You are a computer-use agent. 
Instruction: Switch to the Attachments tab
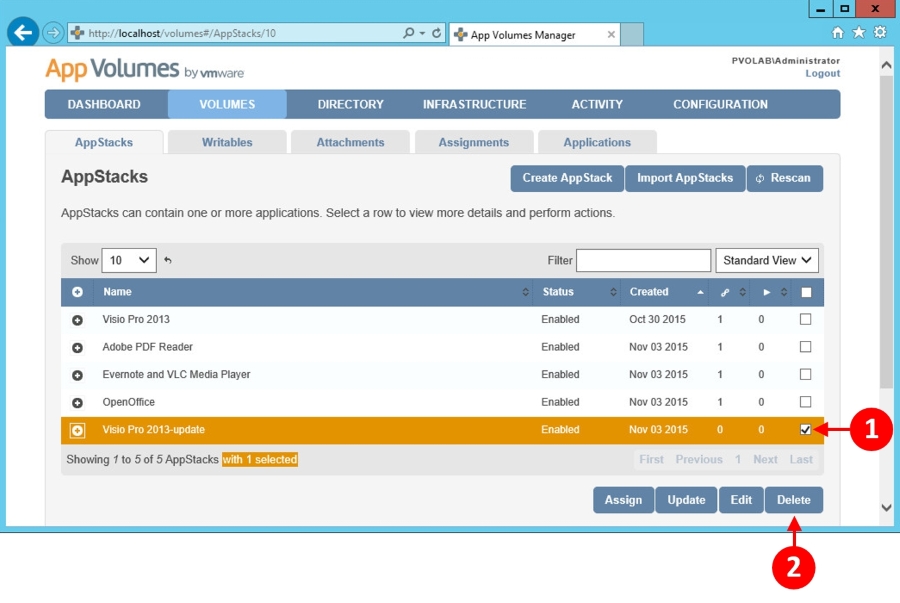351,142
